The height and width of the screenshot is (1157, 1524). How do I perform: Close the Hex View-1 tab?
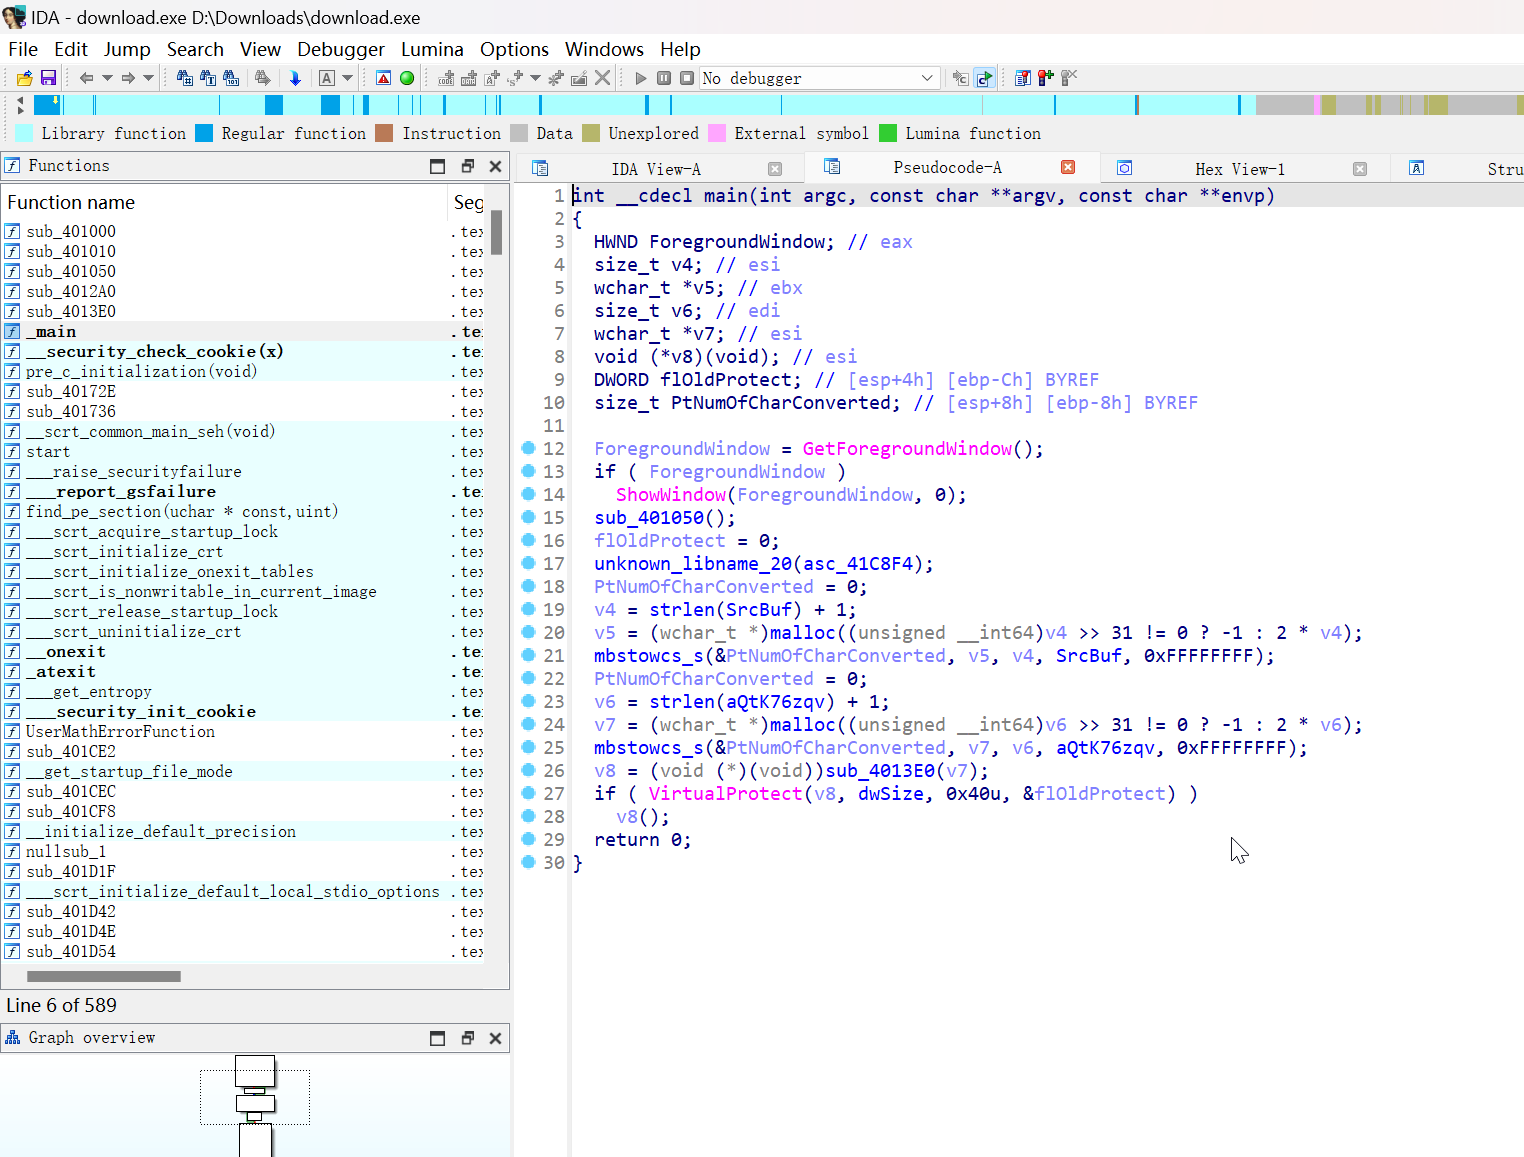tap(1360, 169)
